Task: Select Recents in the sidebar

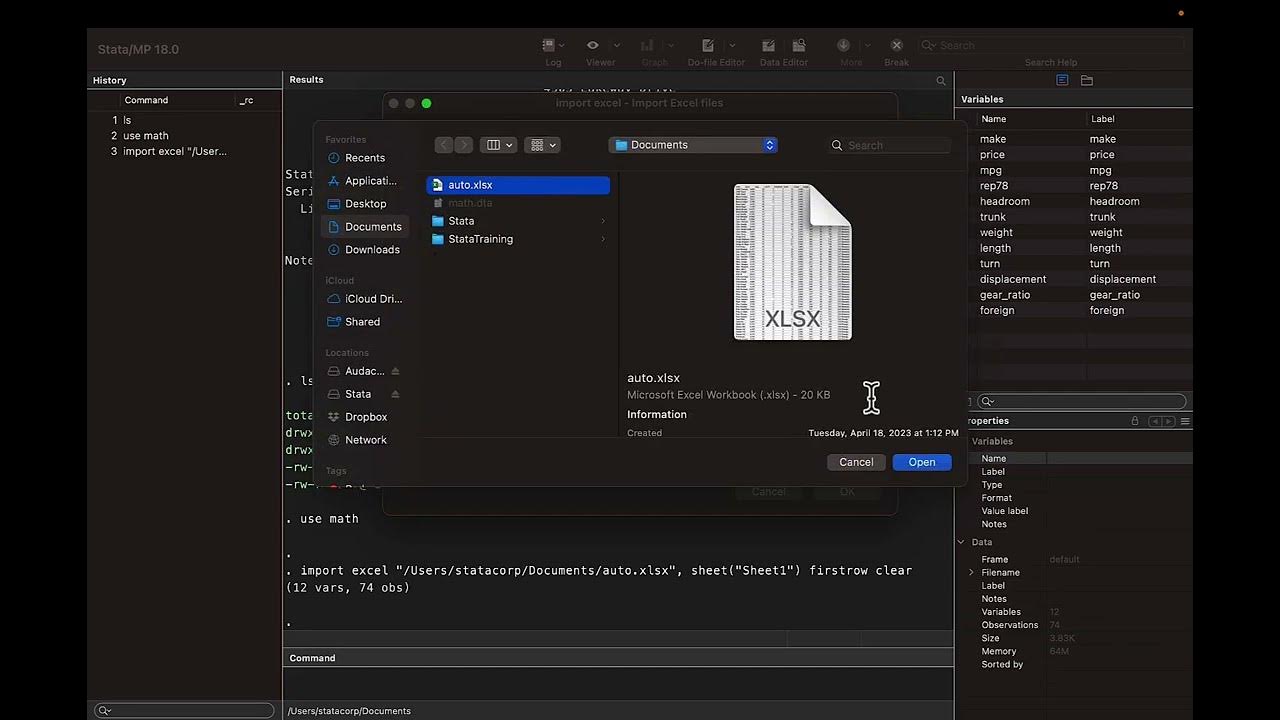Action: click(x=364, y=158)
